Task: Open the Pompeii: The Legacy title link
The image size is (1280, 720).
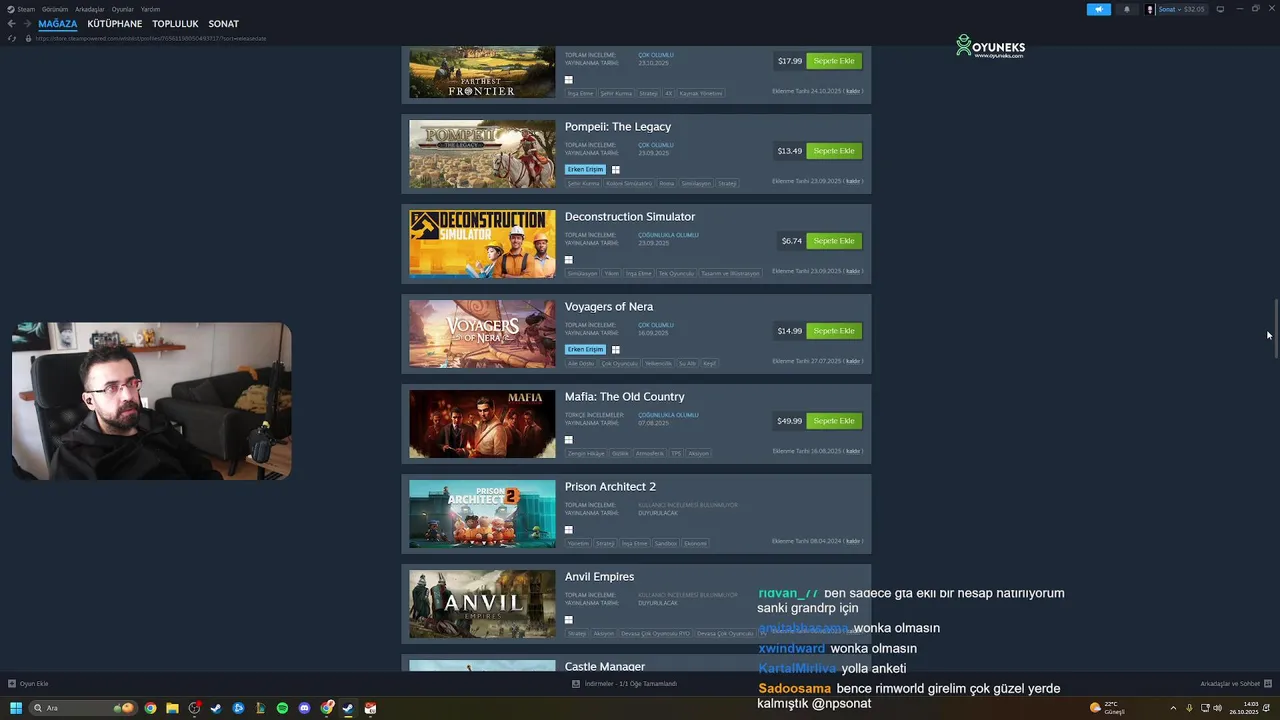Action: click(618, 127)
